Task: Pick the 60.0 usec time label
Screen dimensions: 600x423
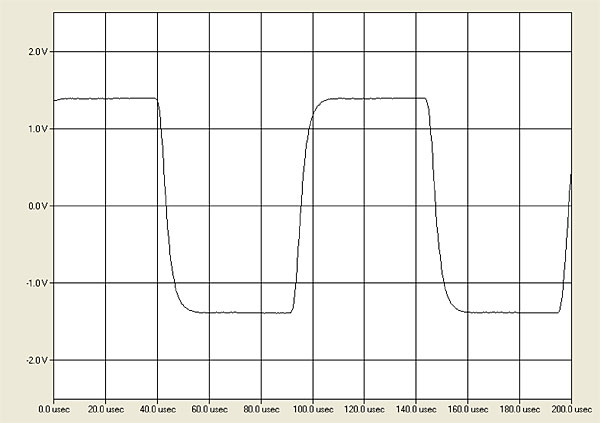Action: tap(208, 409)
